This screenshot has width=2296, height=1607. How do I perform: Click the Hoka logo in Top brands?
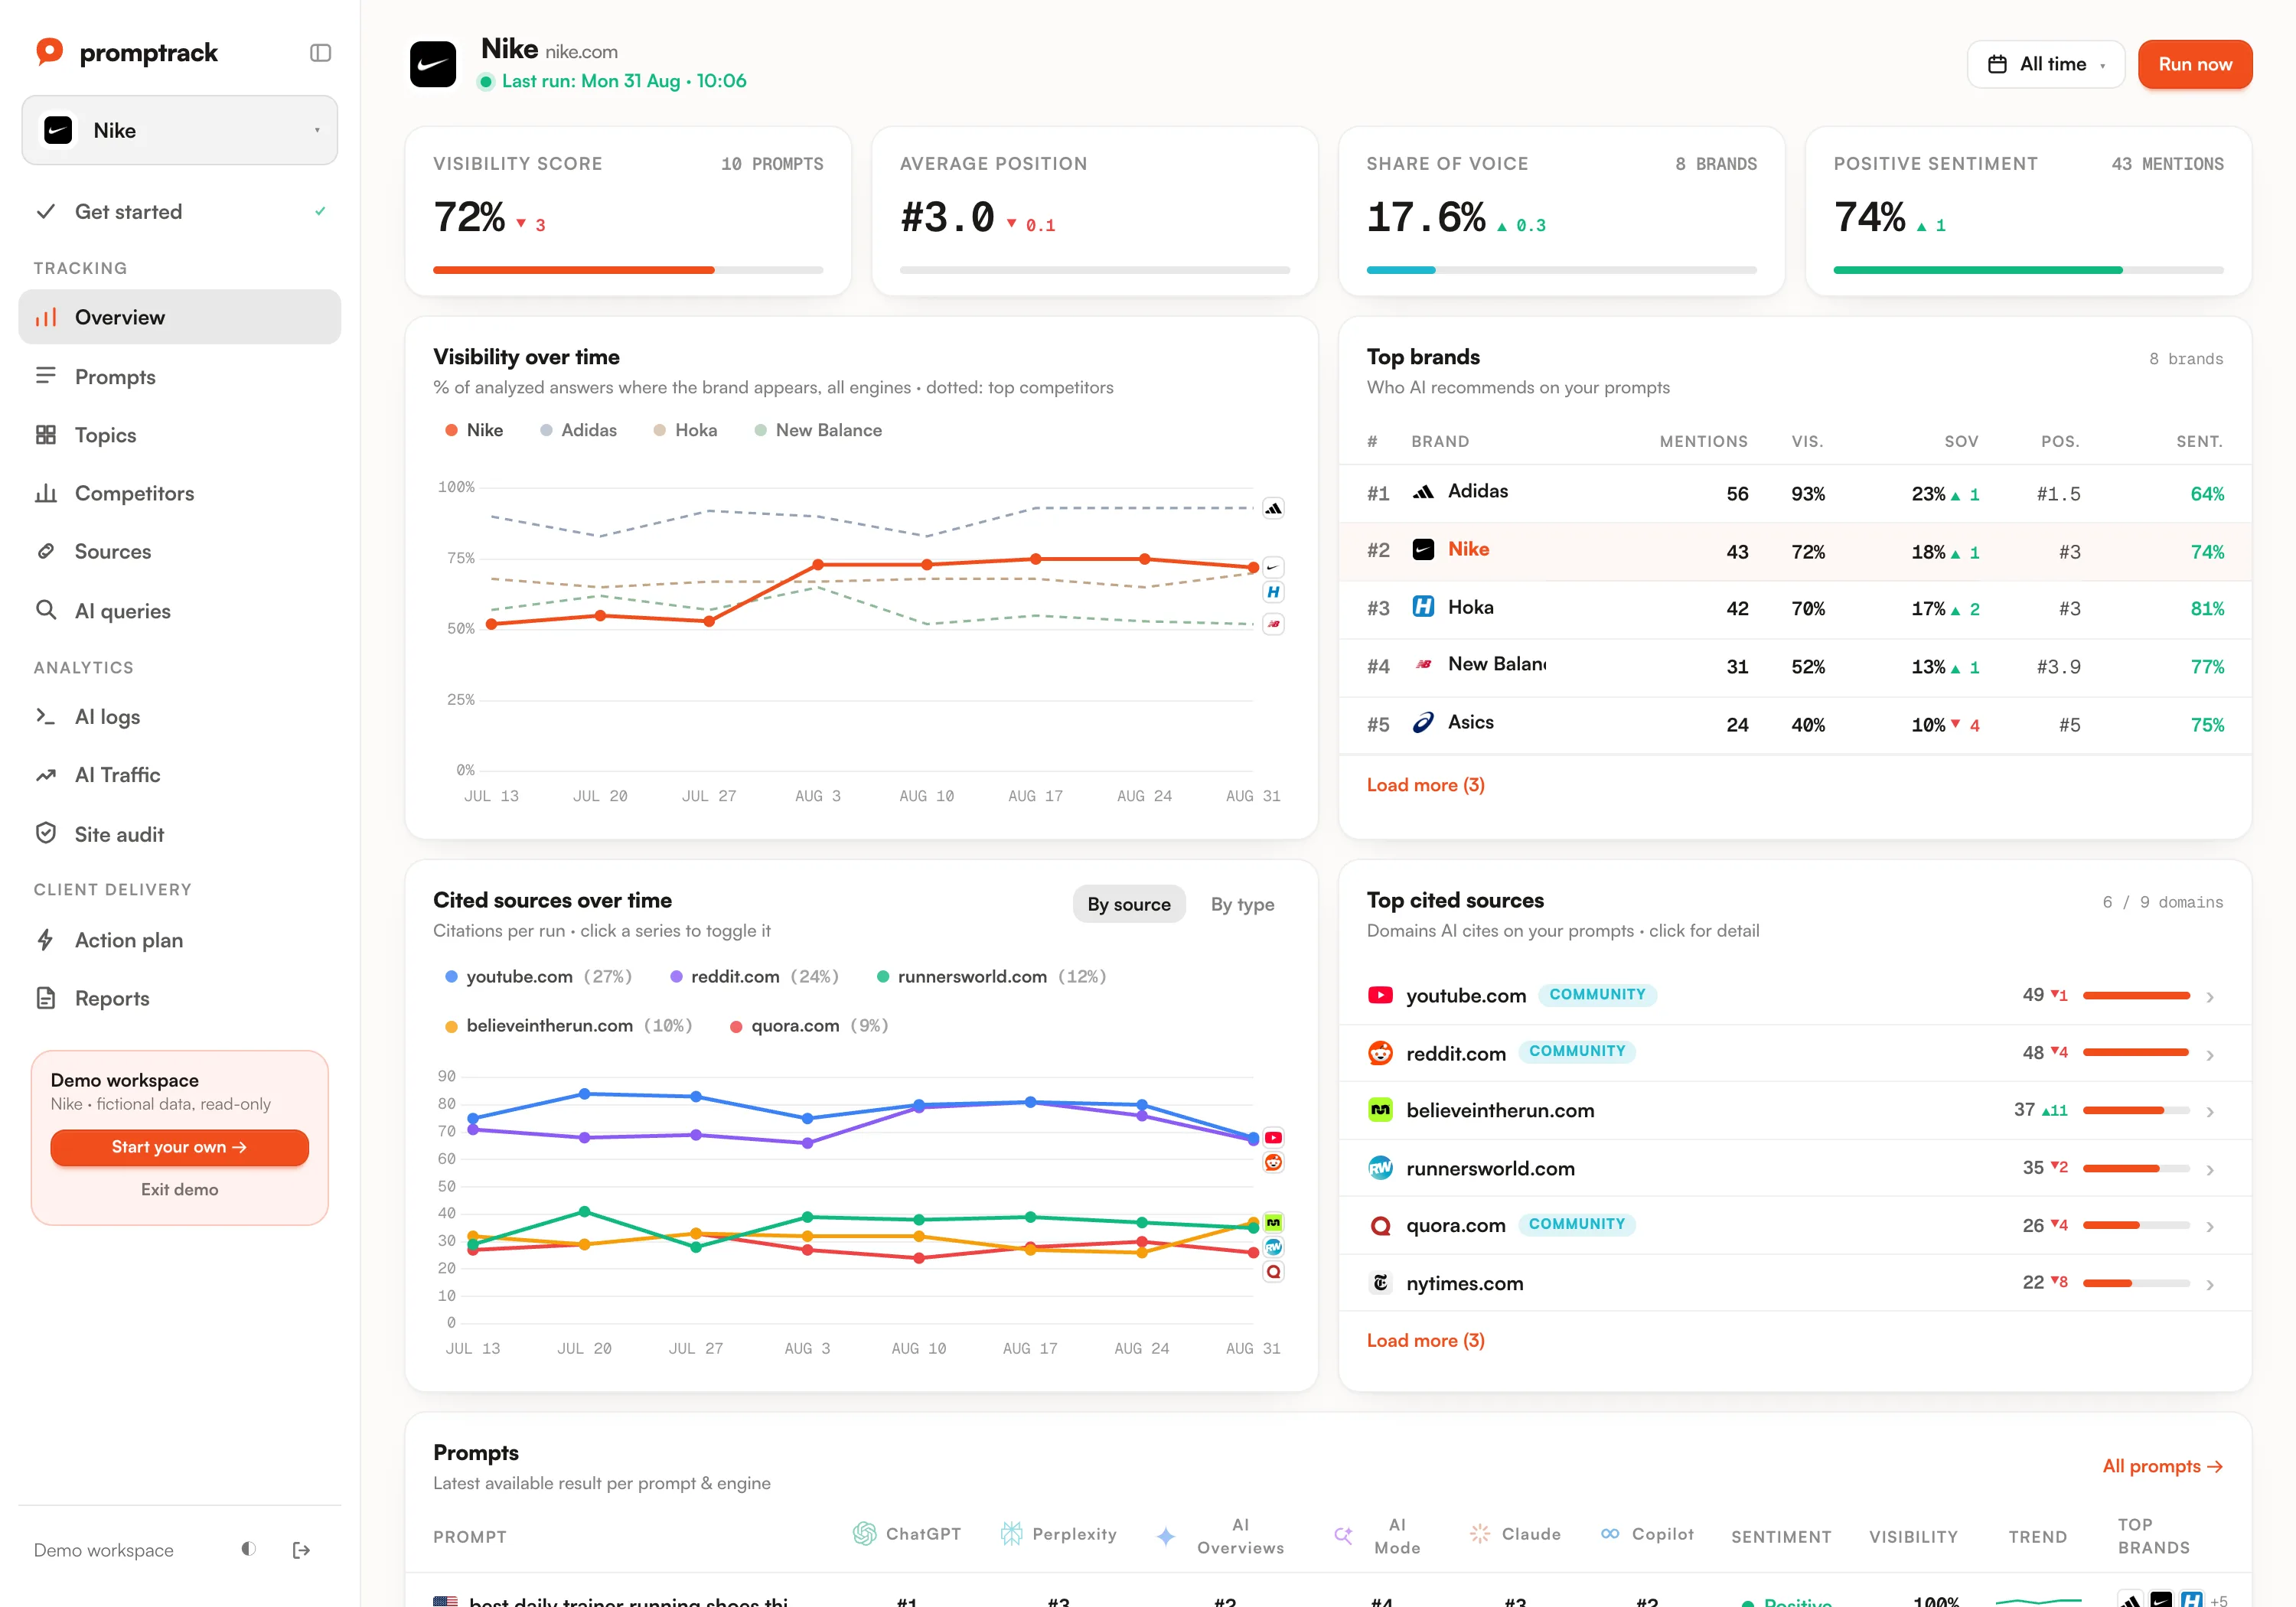pos(1423,607)
